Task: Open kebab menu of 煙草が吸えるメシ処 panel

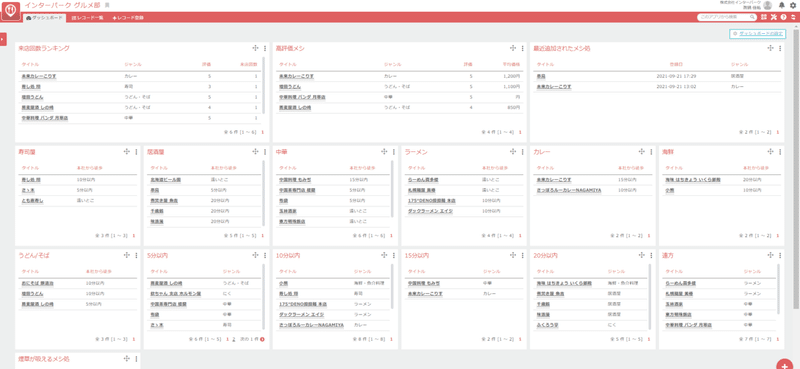Action: [x=136, y=359]
